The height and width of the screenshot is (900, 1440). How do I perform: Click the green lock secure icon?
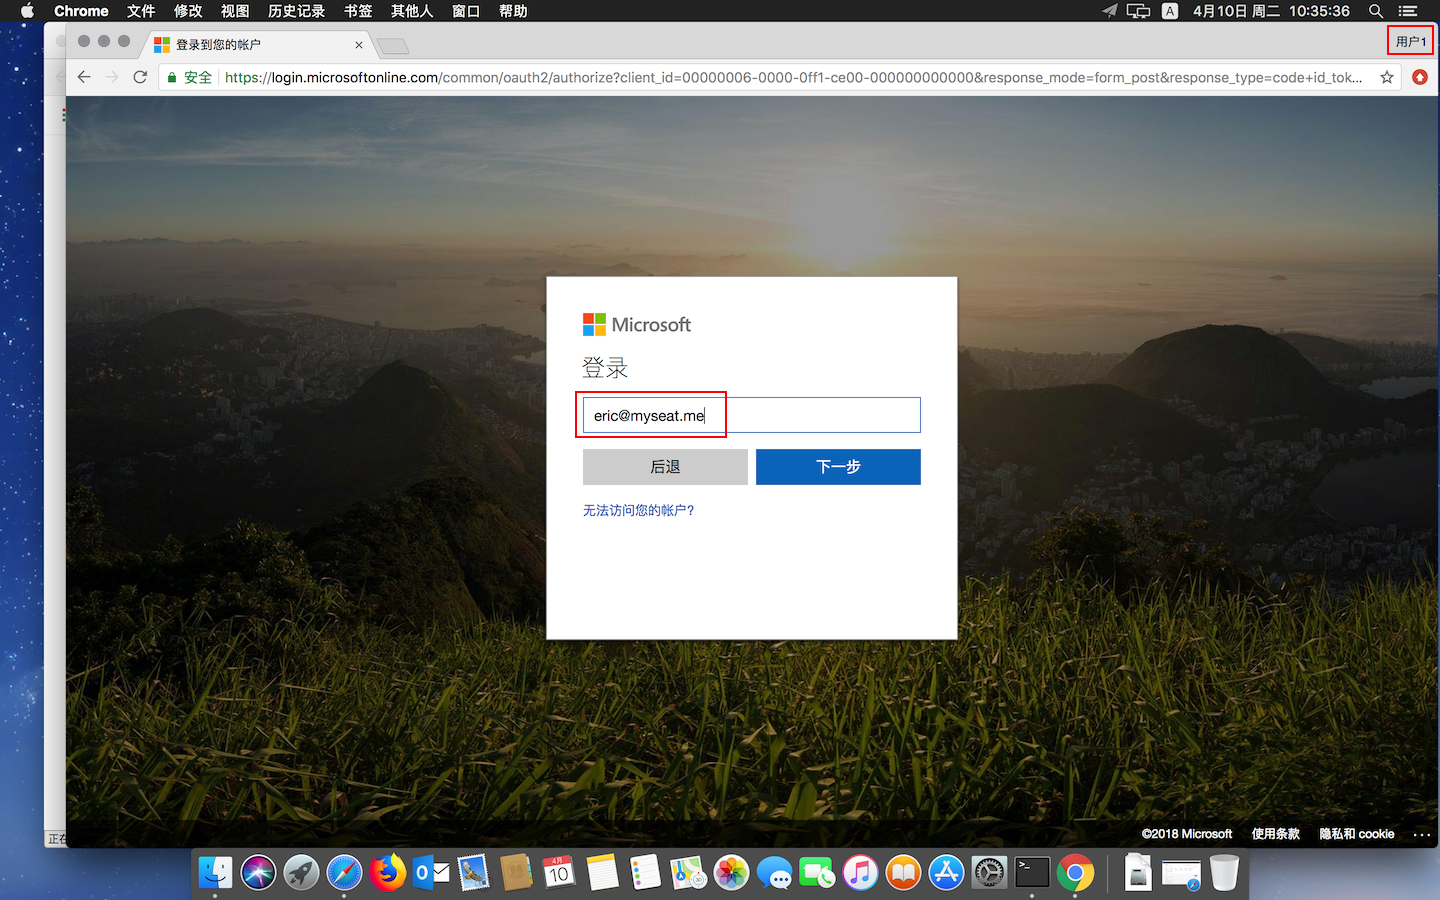point(172,77)
